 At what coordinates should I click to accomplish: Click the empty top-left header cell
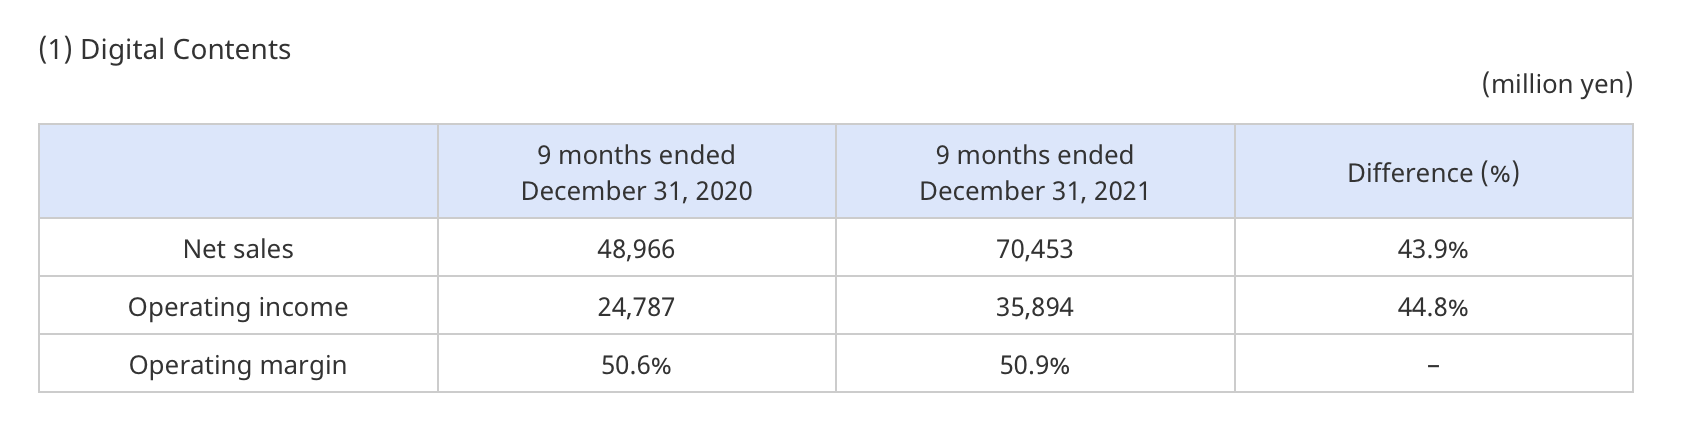pos(238,172)
